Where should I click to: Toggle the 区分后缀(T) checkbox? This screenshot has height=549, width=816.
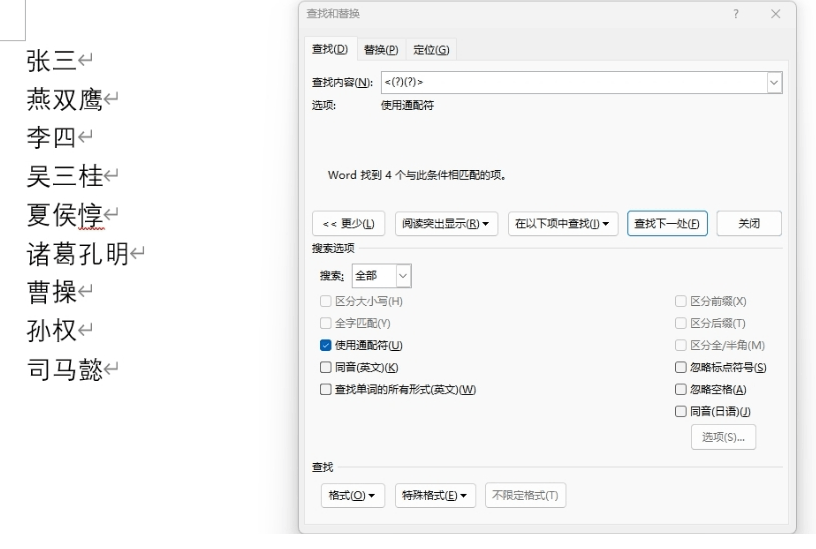click(x=681, y=323)
